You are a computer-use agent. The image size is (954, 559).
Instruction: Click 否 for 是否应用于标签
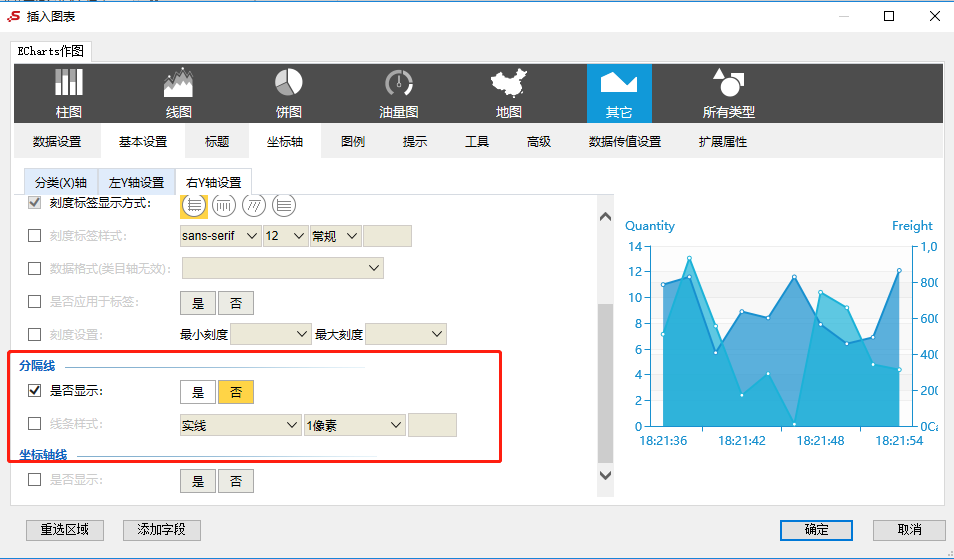point(236,303)
